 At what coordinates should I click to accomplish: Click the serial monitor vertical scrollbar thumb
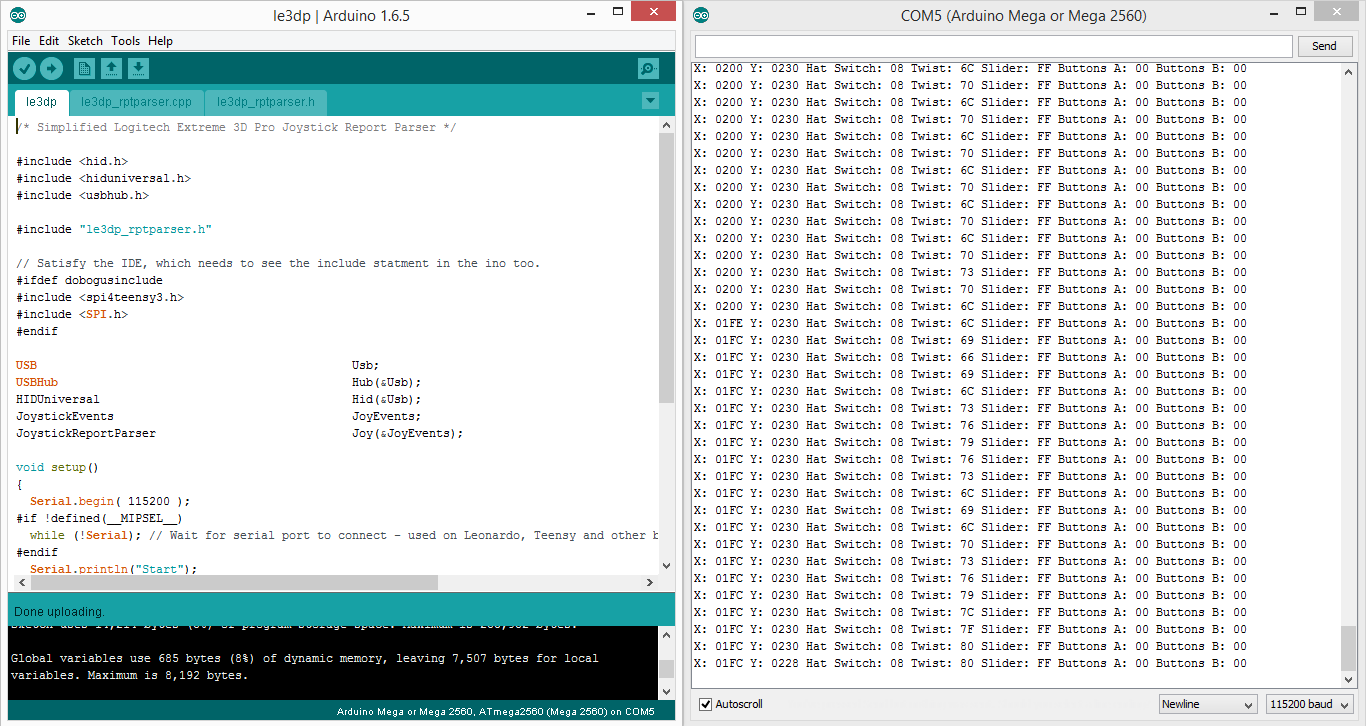pyautogui.click(x=1350, y=648)
